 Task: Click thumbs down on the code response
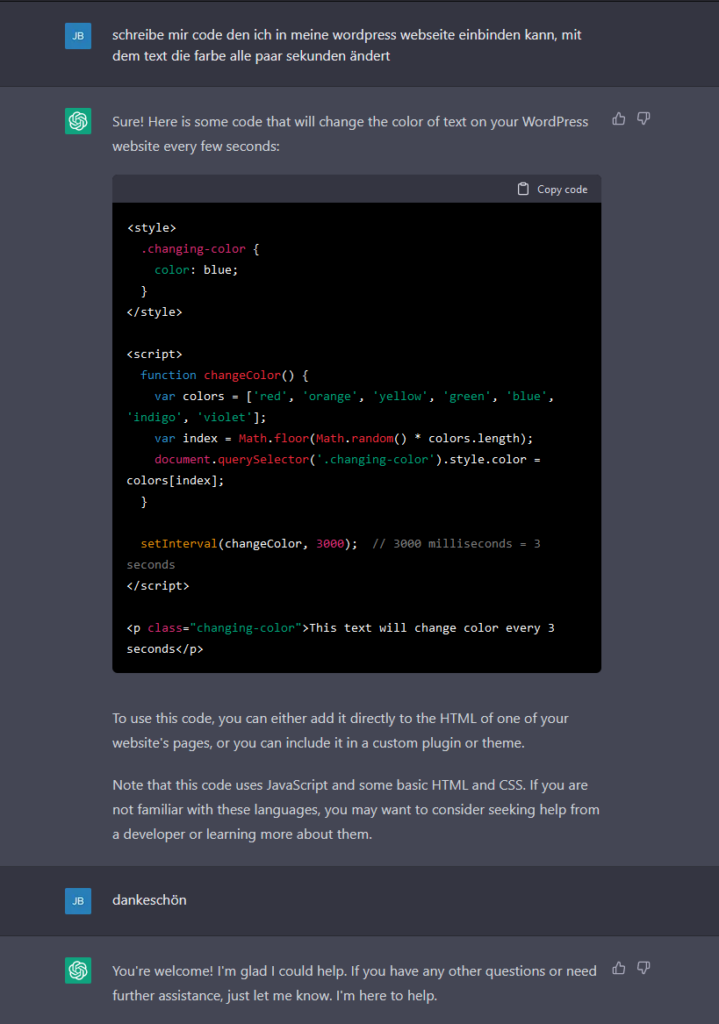click(643, 119)
